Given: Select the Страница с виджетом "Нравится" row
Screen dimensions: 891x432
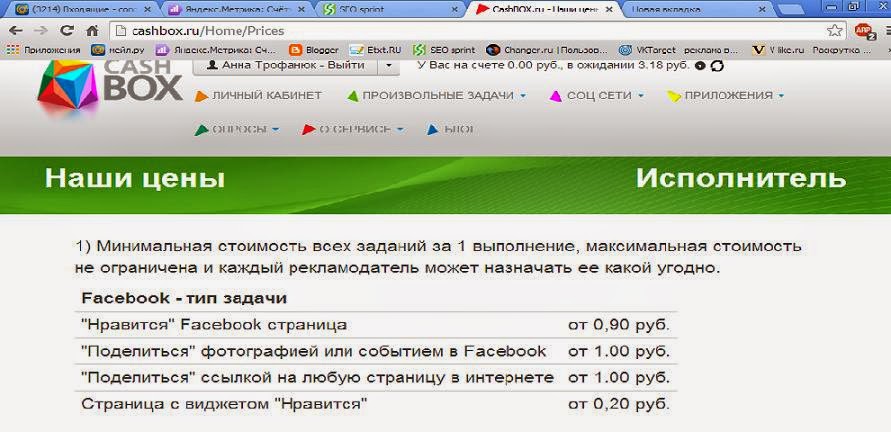Looking at the screenshot, I should [376, 405].
